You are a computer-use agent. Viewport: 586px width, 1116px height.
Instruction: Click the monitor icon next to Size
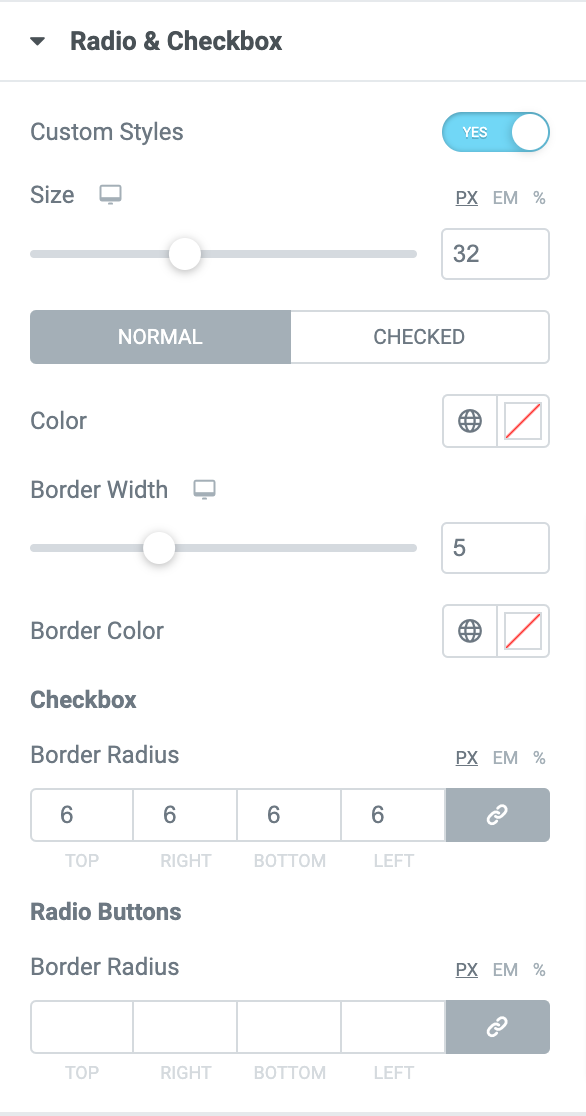pyautogui.click(x=111, y=196)
